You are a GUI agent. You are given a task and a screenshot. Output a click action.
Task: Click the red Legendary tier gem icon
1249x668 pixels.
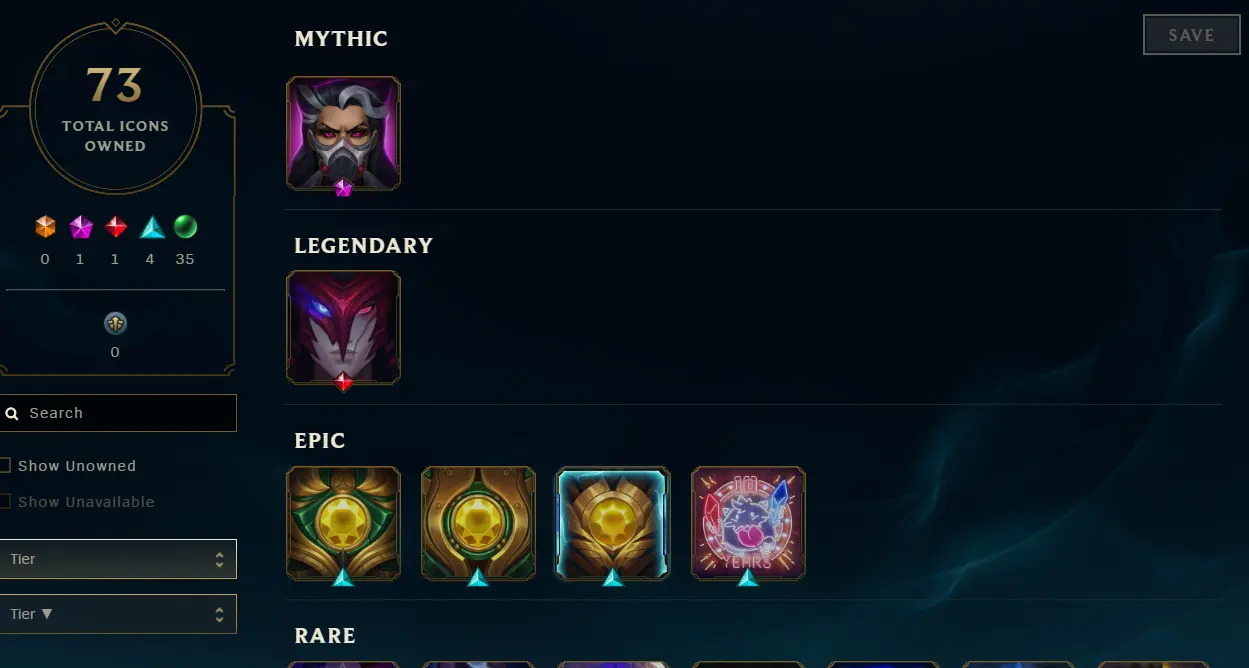116,227
